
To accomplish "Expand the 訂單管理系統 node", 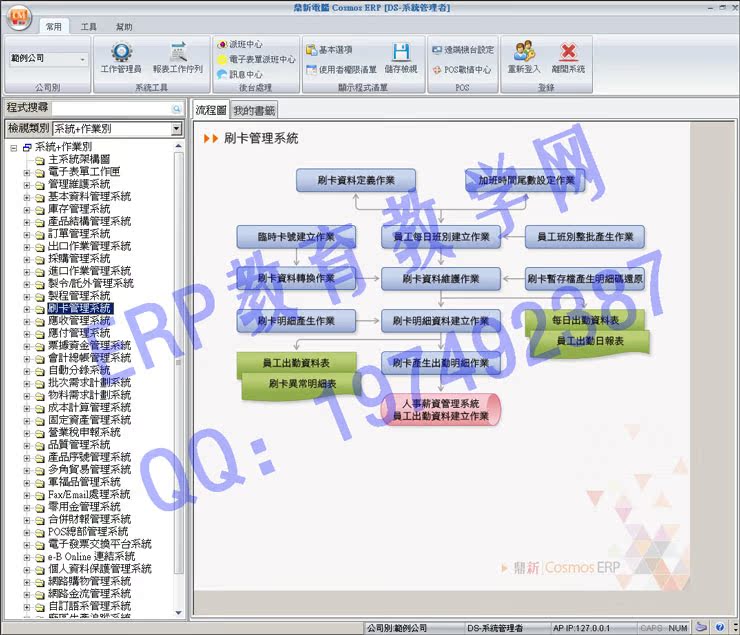I will pyautogui.click(x=27, y=235).
